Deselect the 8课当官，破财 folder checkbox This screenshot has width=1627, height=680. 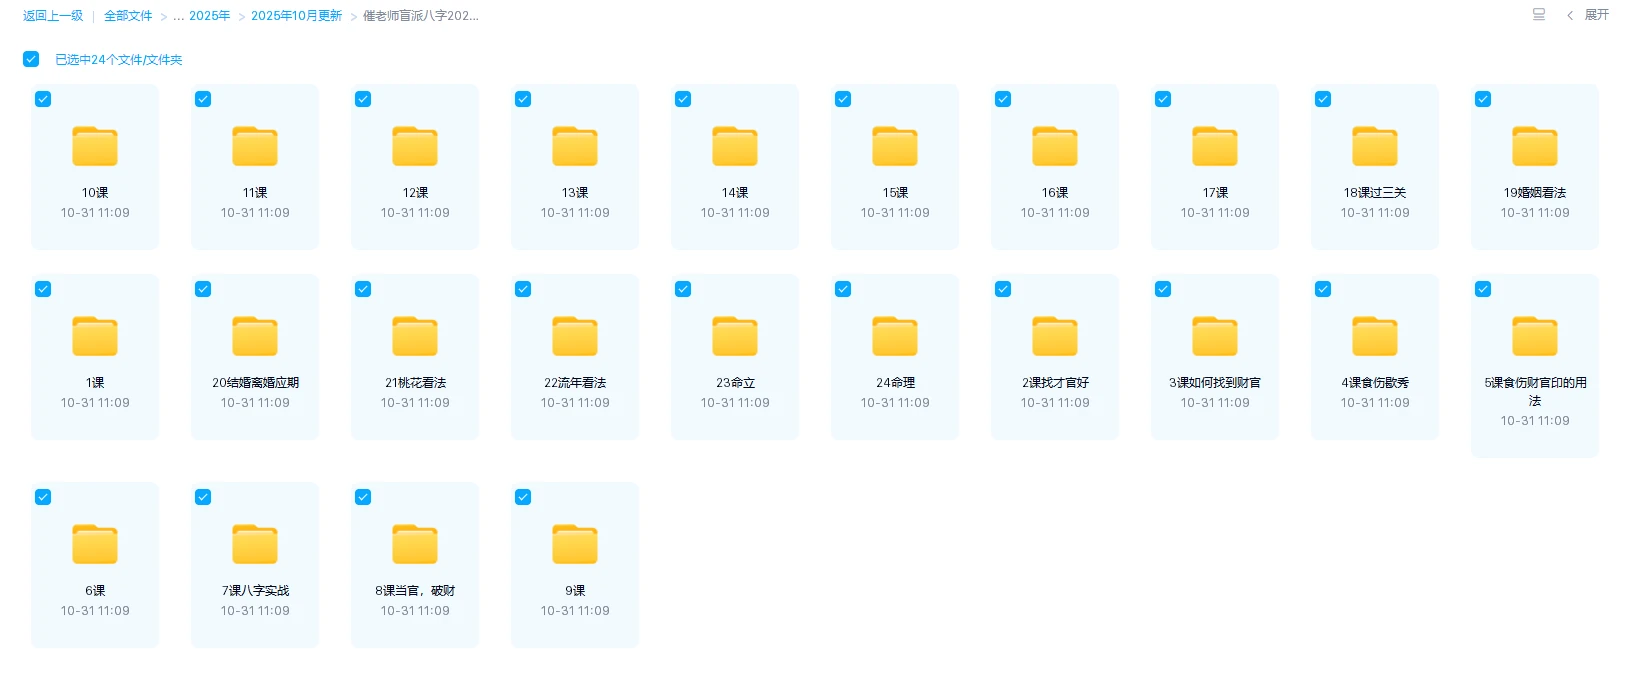363,497
